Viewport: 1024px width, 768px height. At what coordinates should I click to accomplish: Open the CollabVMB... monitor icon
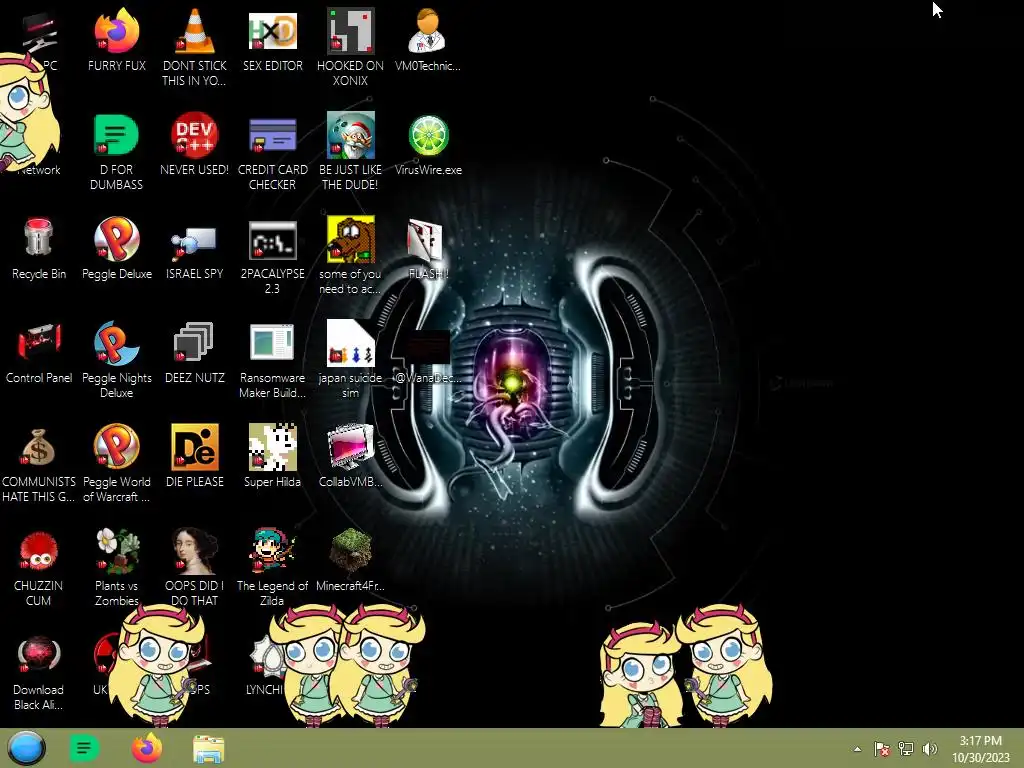coord(351,447)
